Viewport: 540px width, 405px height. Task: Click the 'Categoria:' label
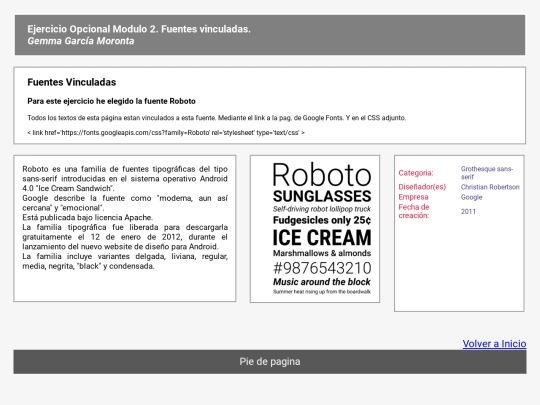416,173
